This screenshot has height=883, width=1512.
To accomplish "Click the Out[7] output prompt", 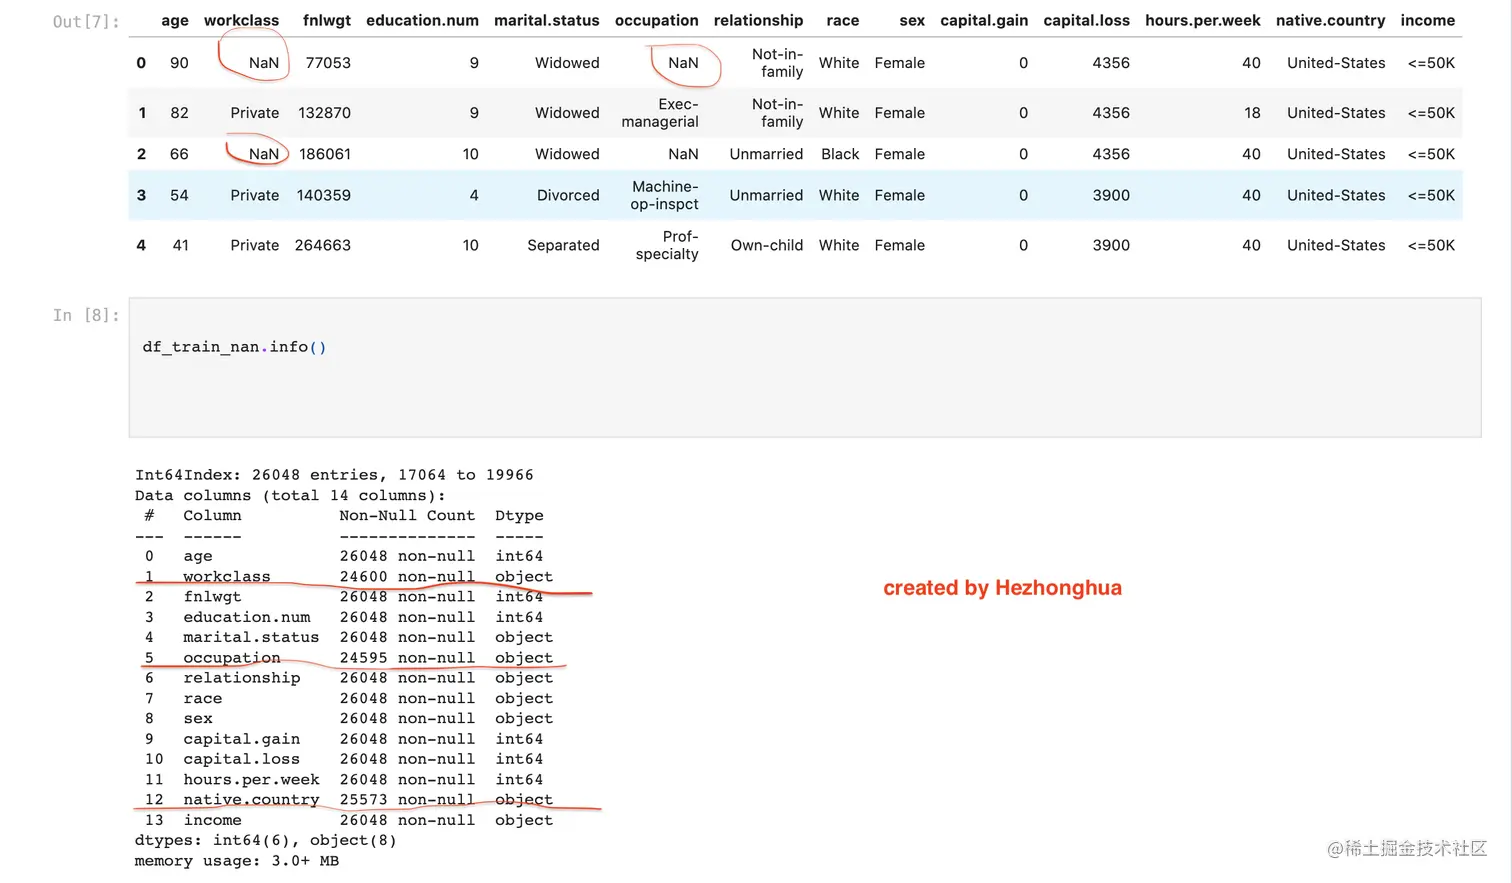I will pos(86,21).
